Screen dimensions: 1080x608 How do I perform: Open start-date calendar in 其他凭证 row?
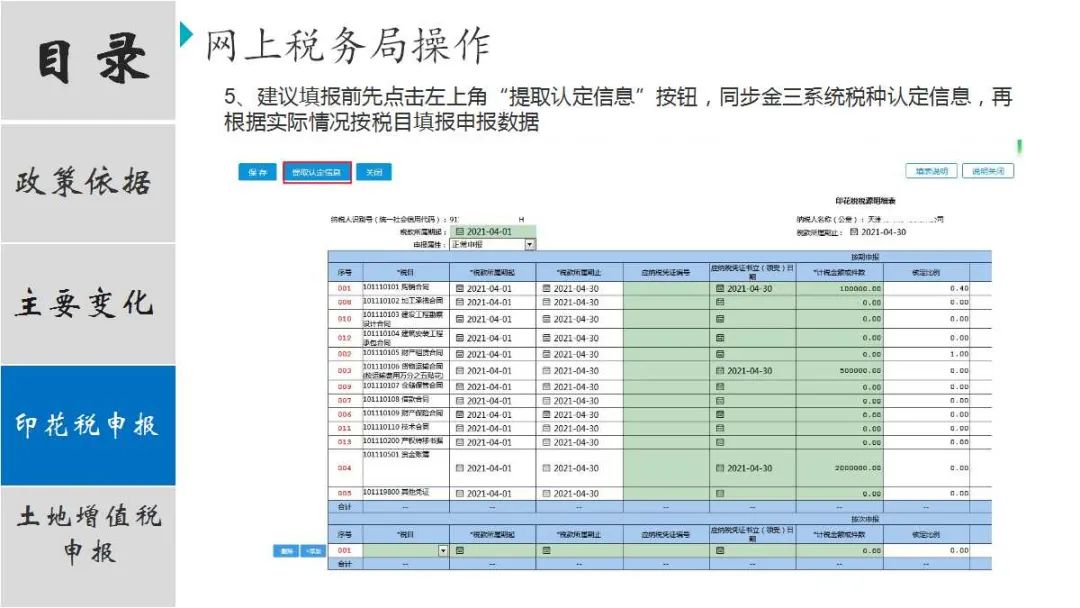point(460,494)
